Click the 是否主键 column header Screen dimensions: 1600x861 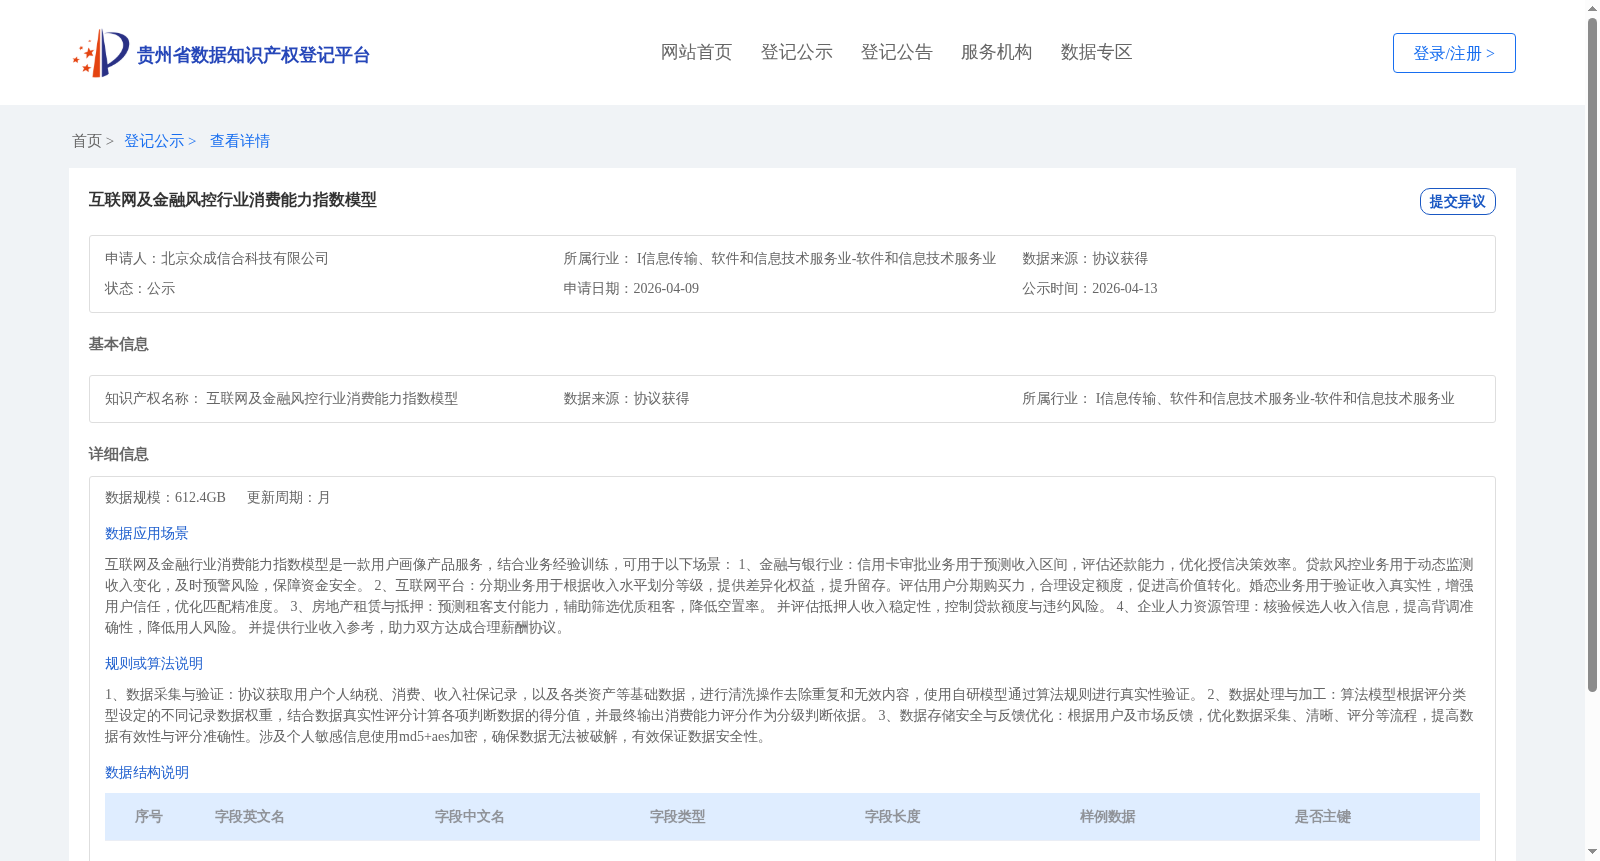(1323, 817)
